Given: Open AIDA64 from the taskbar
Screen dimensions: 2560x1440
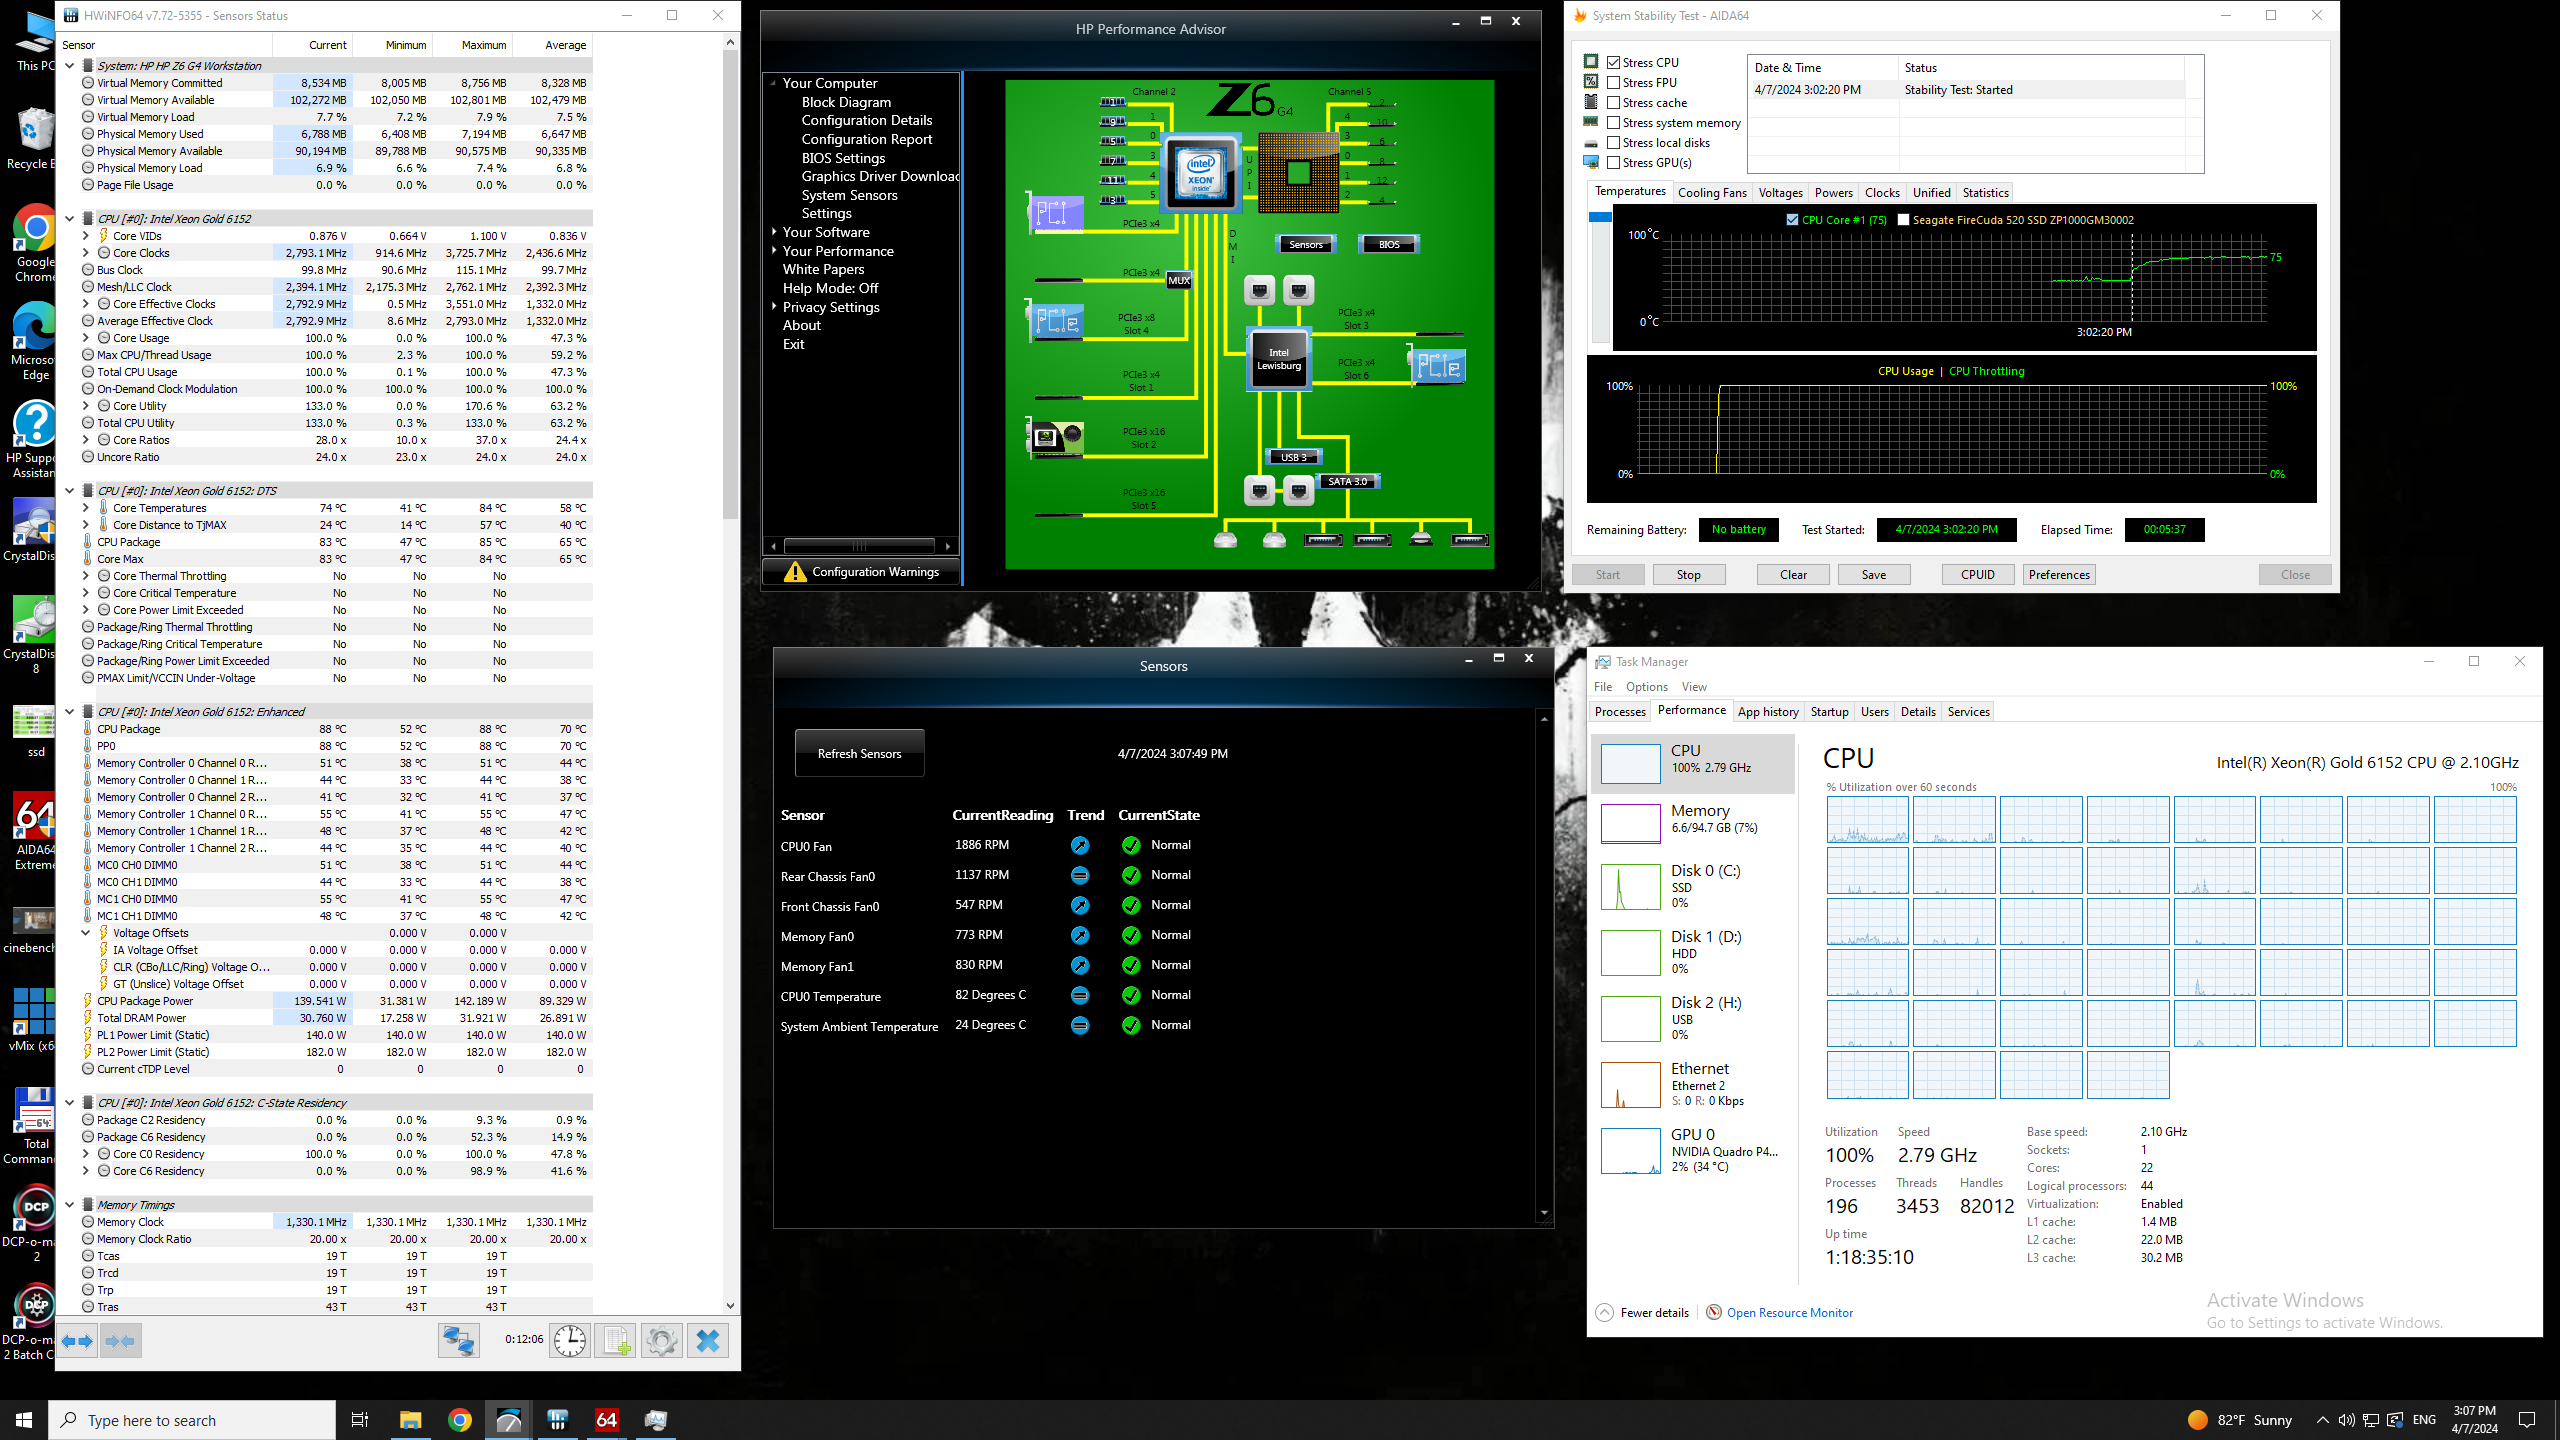Looking at the screenshot, I should [x=607, y=1419].
